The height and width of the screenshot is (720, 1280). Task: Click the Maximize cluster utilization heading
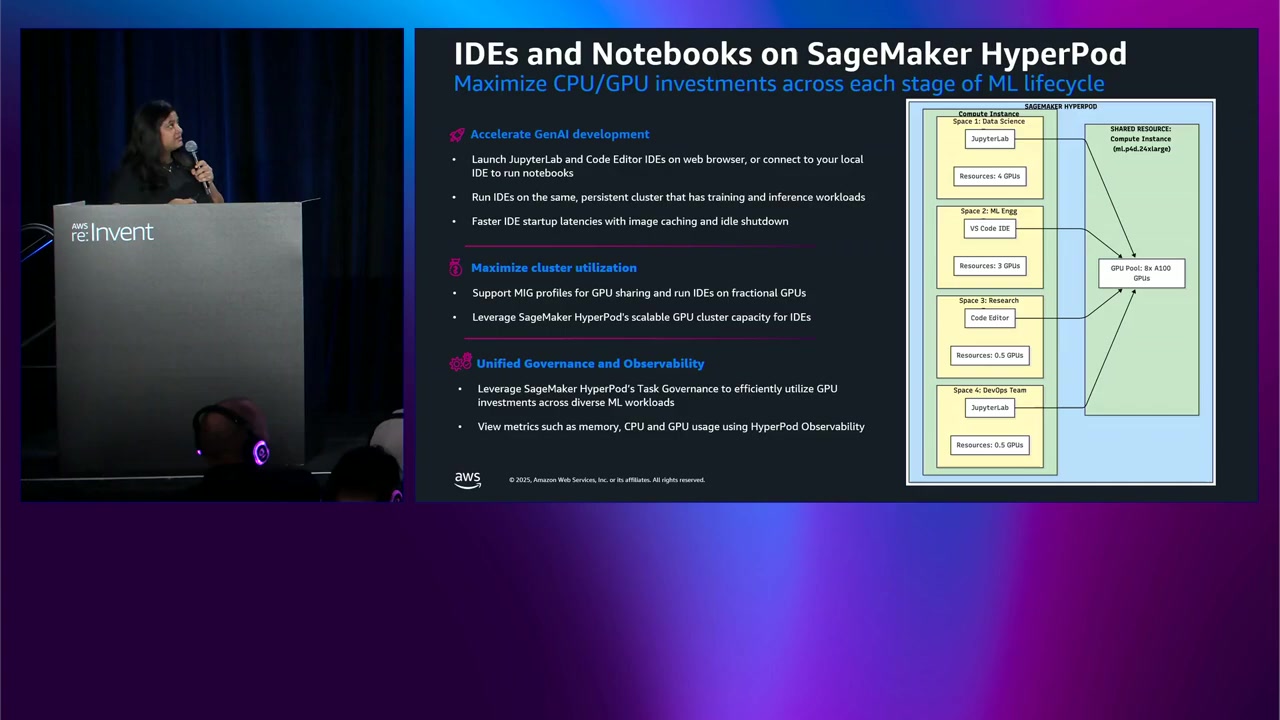[553, 267]
